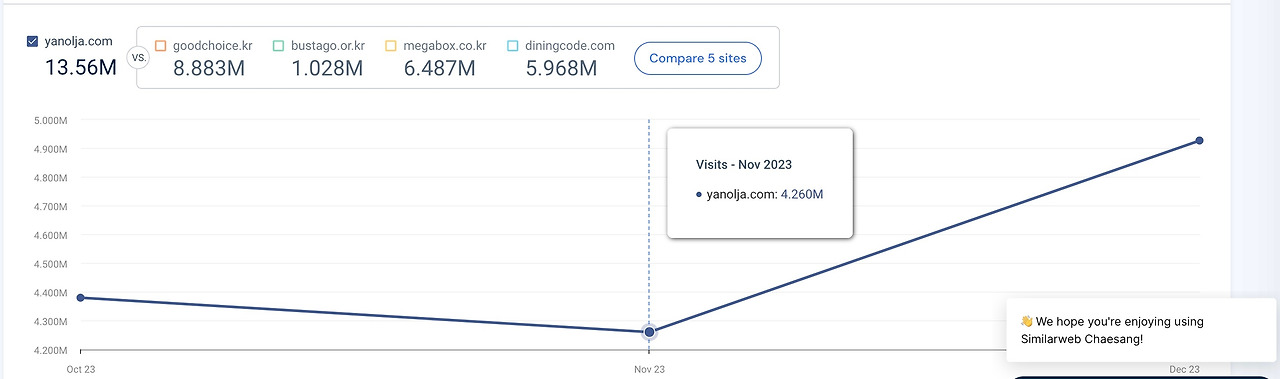
Task: Click the goodchoice.kr site label
Action: pos(212,46)
